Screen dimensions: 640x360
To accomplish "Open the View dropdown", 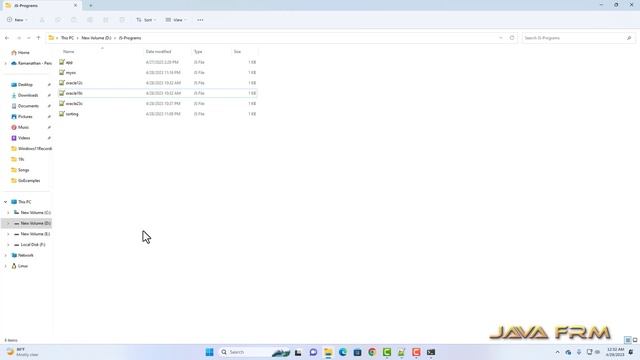I will pyautogui.click(x=176, y=20).
